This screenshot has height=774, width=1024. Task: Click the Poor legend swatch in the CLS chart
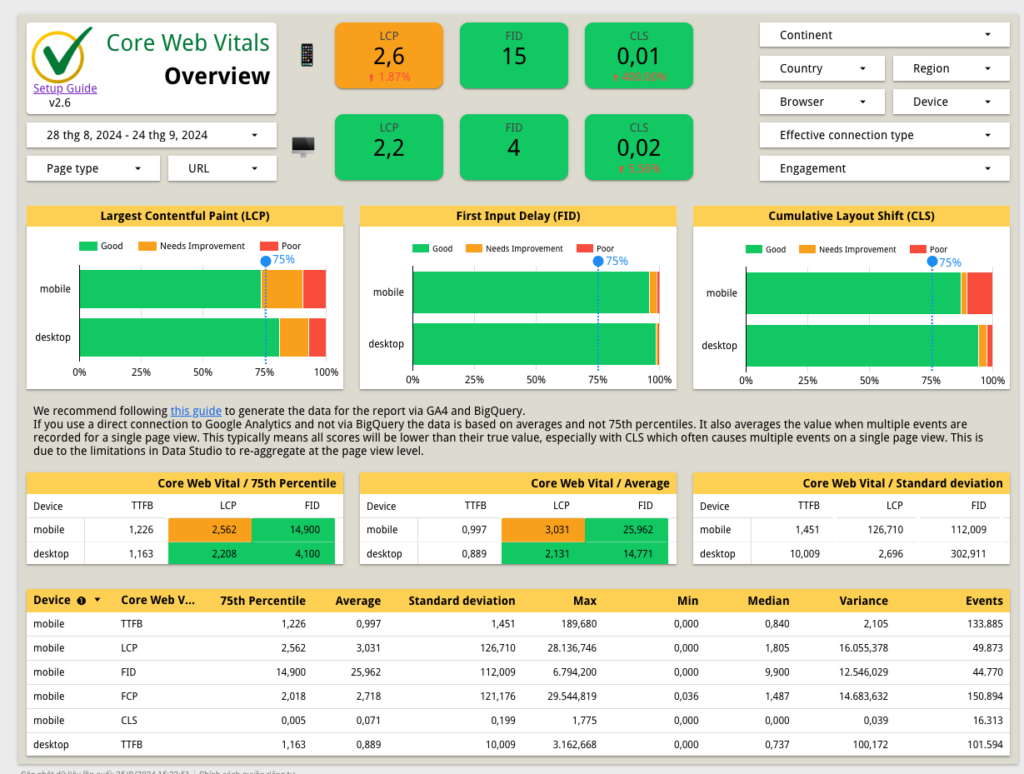coord(918,250)
